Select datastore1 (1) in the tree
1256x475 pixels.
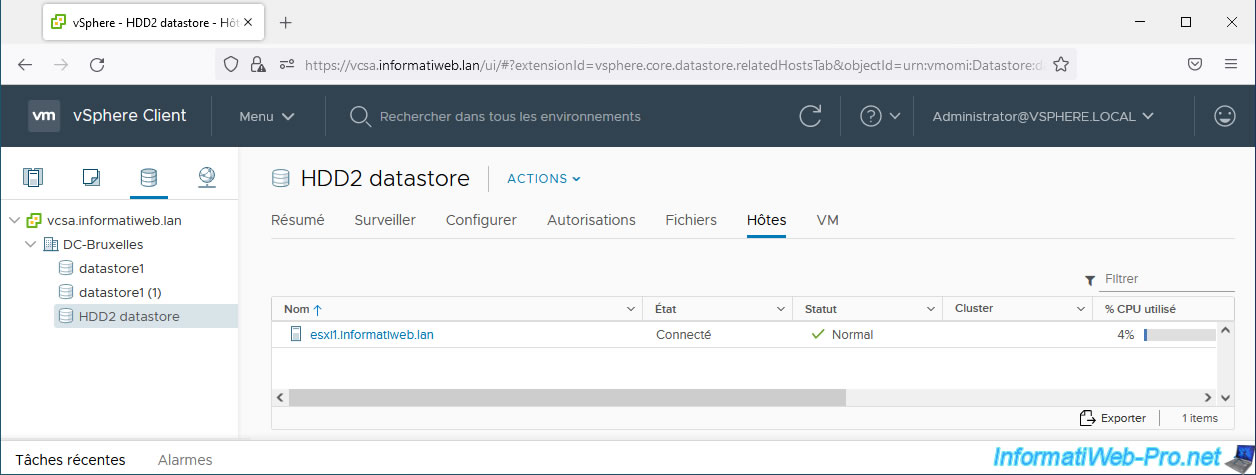click(119, 292)
